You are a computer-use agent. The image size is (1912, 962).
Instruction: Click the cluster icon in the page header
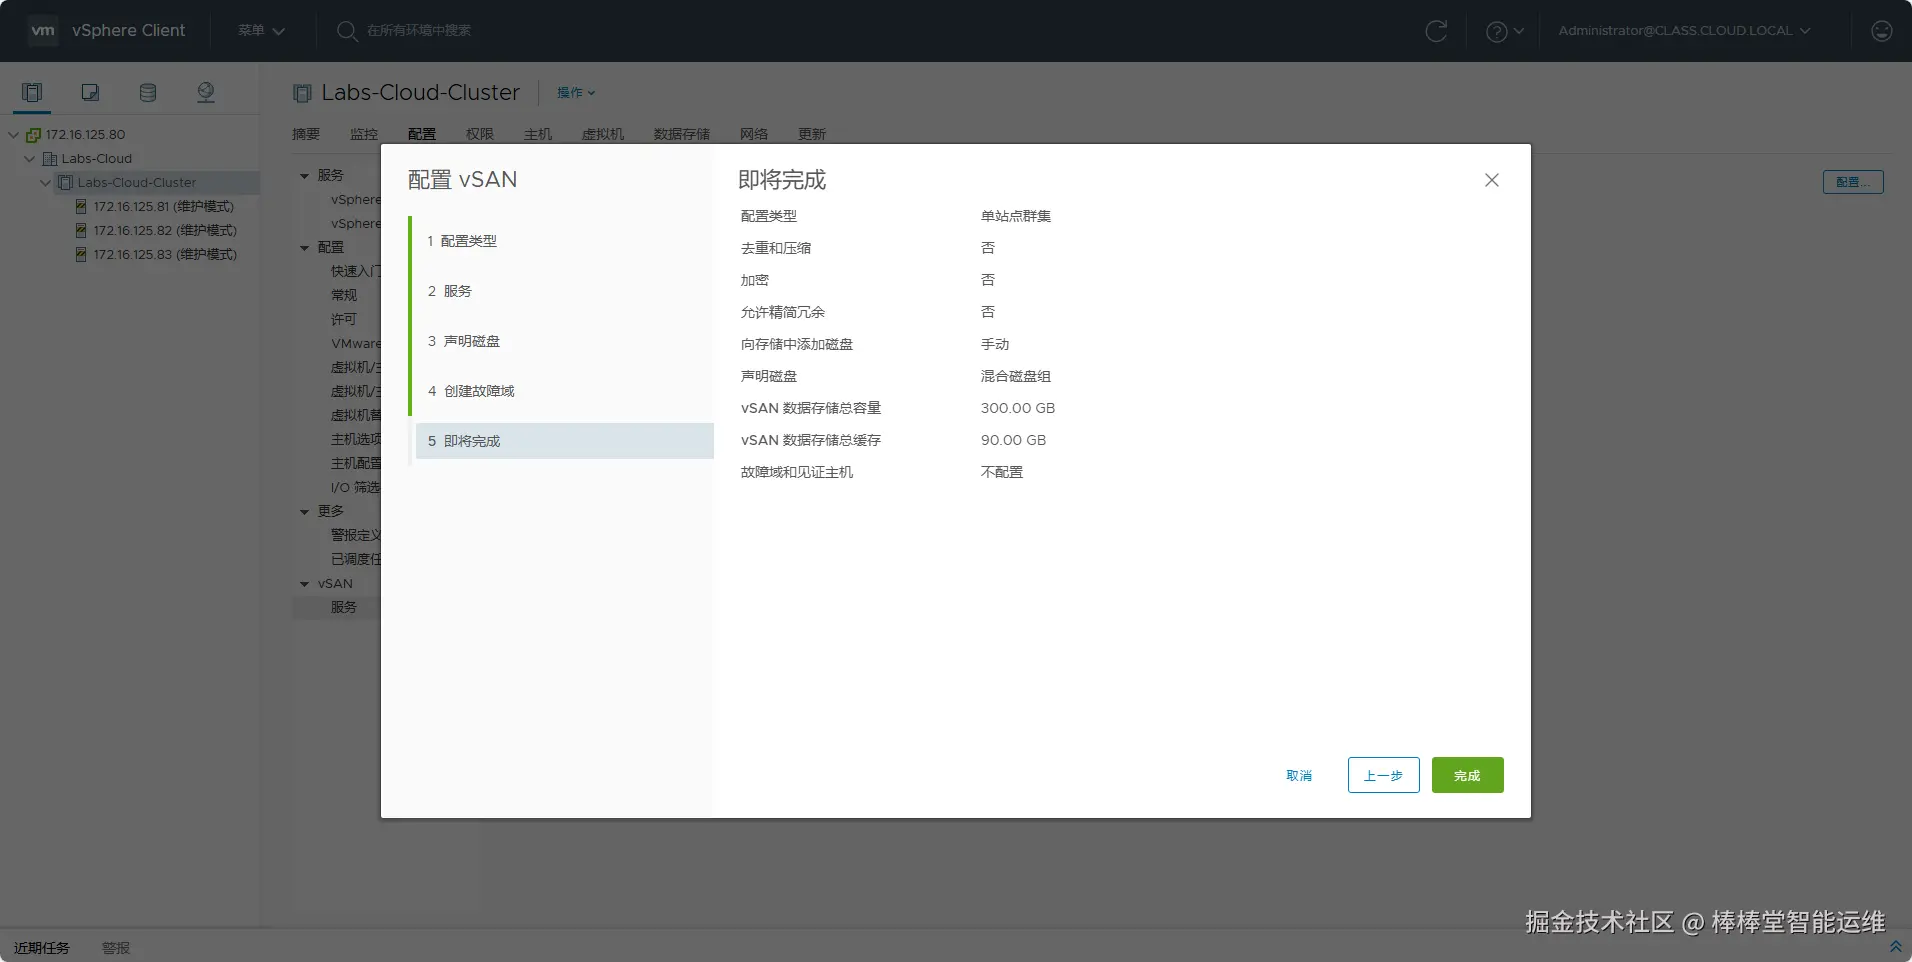pos(302,93)
